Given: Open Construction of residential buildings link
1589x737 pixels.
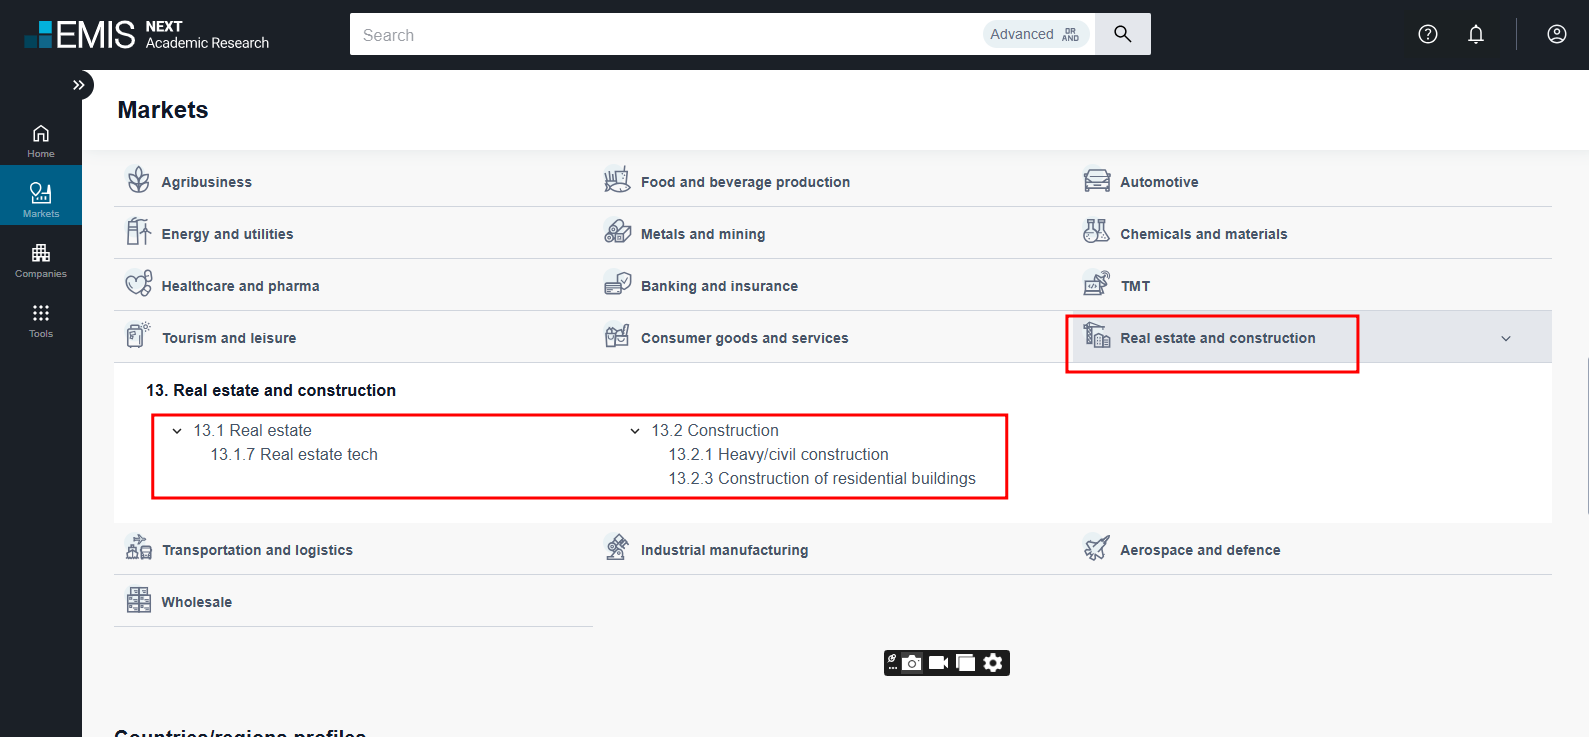Looking at the screenshot, I should pyautogui.click(x=821, y=479).
